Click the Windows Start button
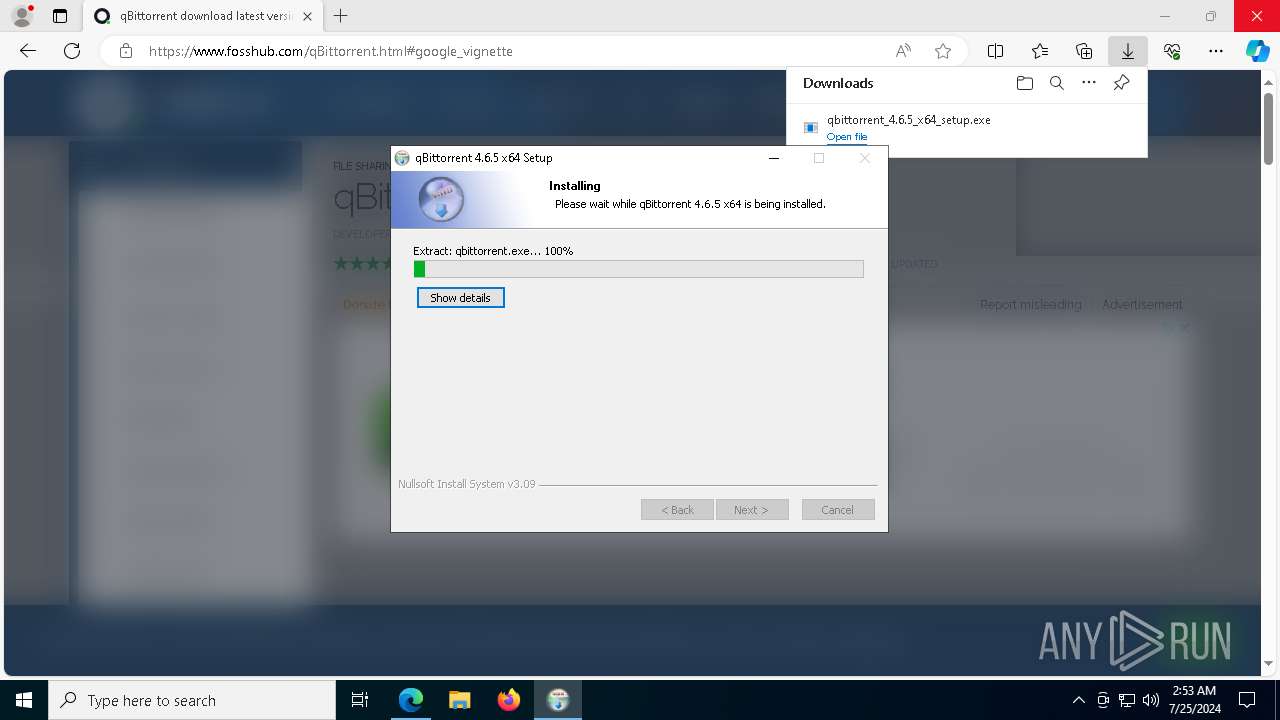This screenshot has height=720, width=1280. pyautogui.click(x=24, y=700)
